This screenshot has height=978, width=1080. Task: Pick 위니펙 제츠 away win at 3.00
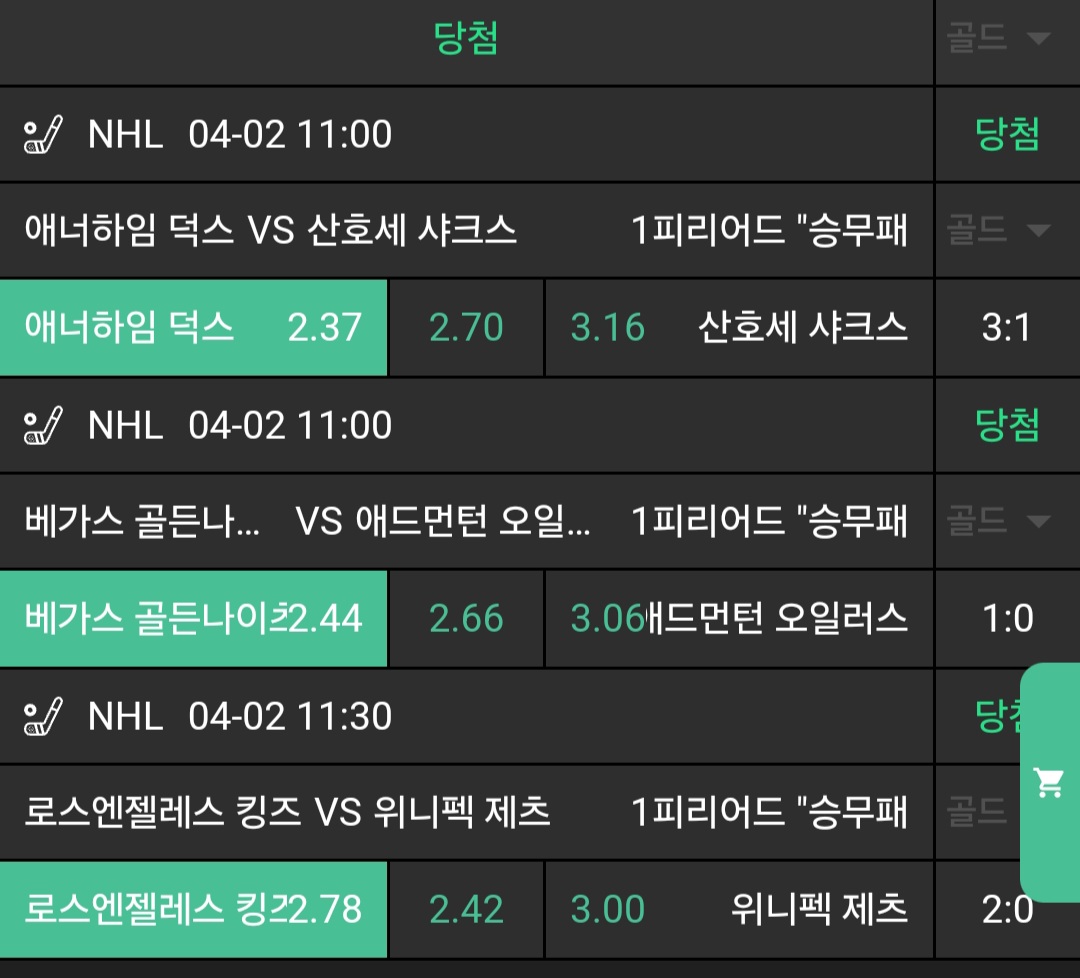[x=739, y=910]
